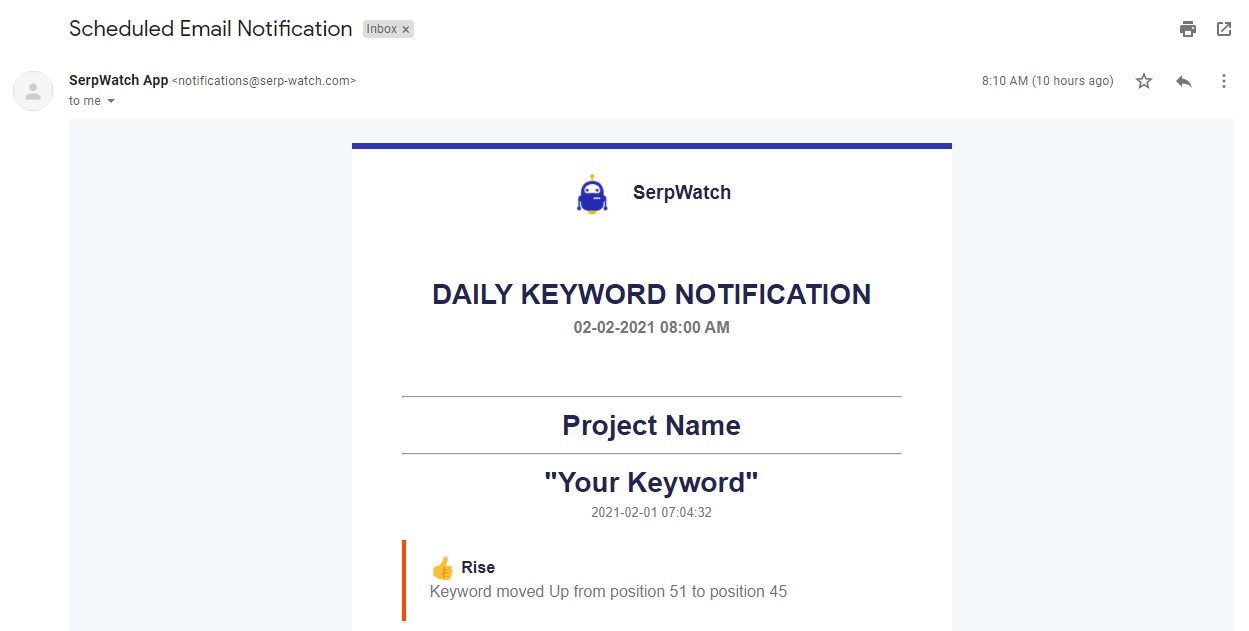Print this email using printer icon
Viewport: 1249px width, 631px height.
pyautogui.click(x=1188, y=29)
